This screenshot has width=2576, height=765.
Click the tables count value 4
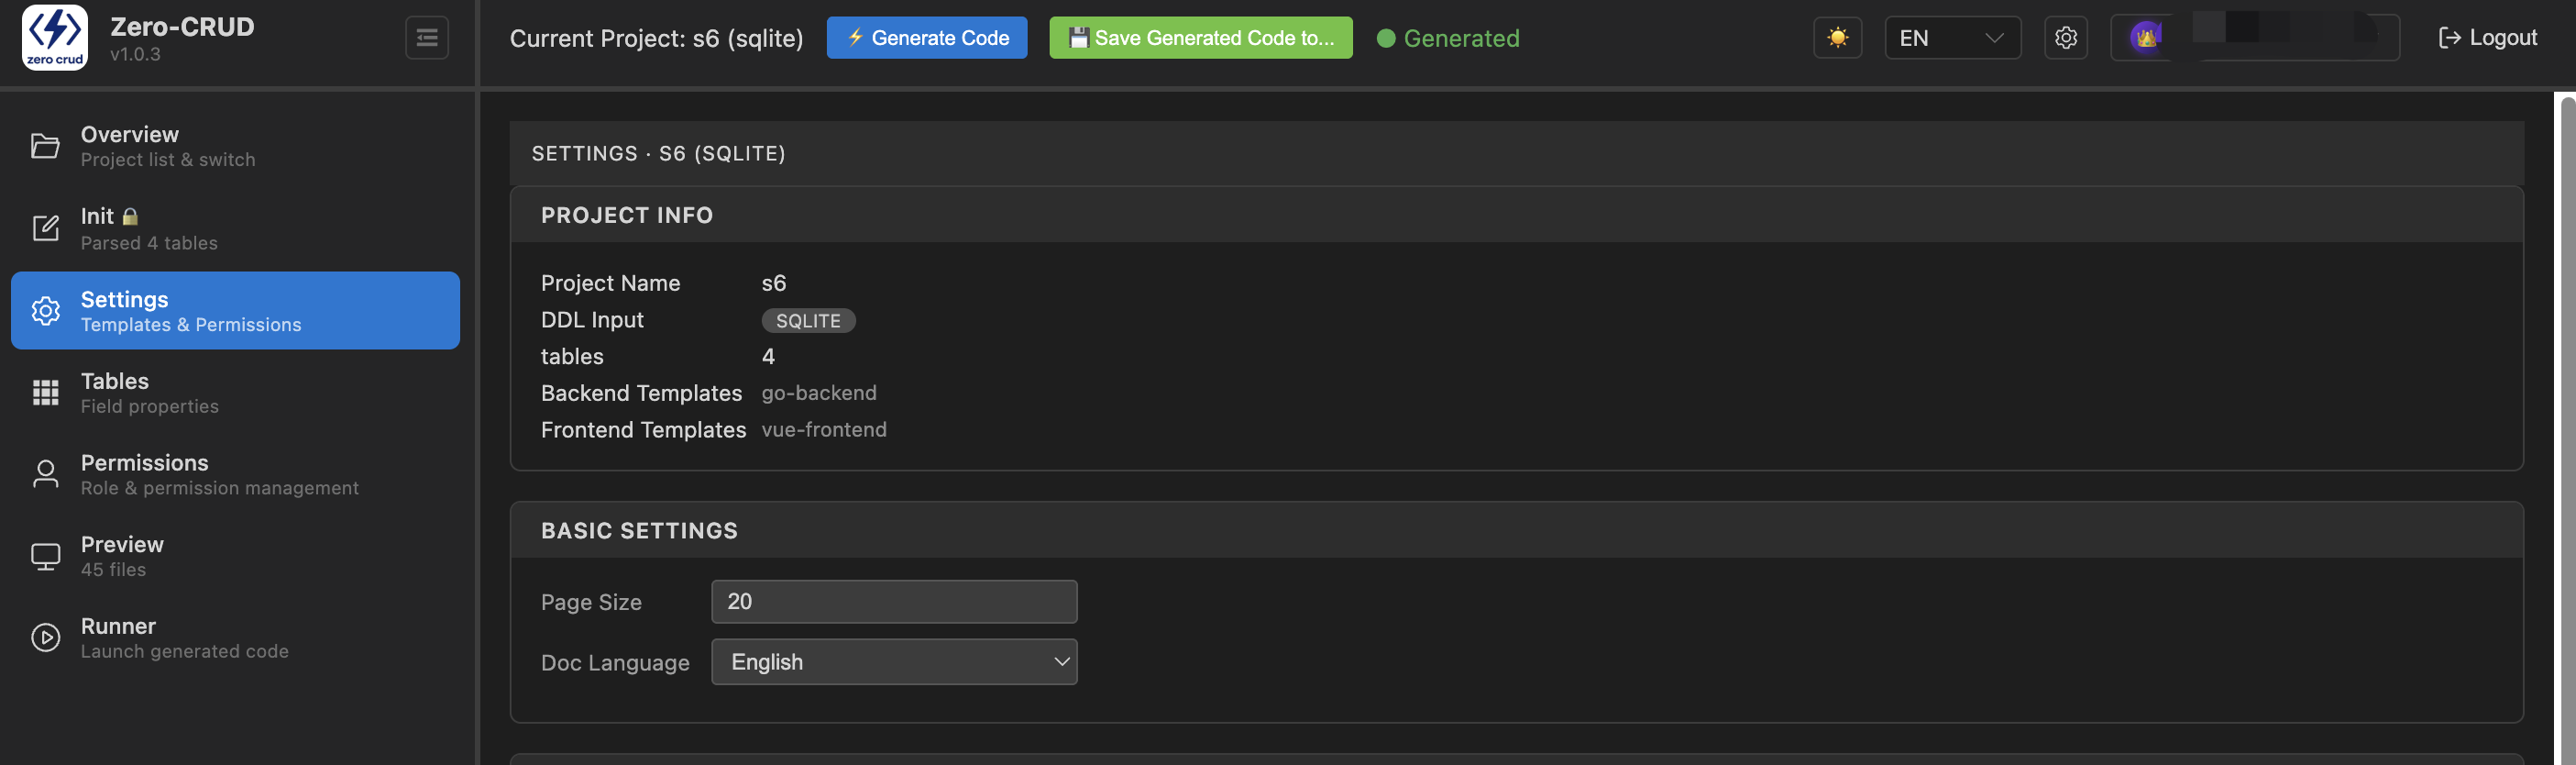pyautogui.click(x=768, y=357)
